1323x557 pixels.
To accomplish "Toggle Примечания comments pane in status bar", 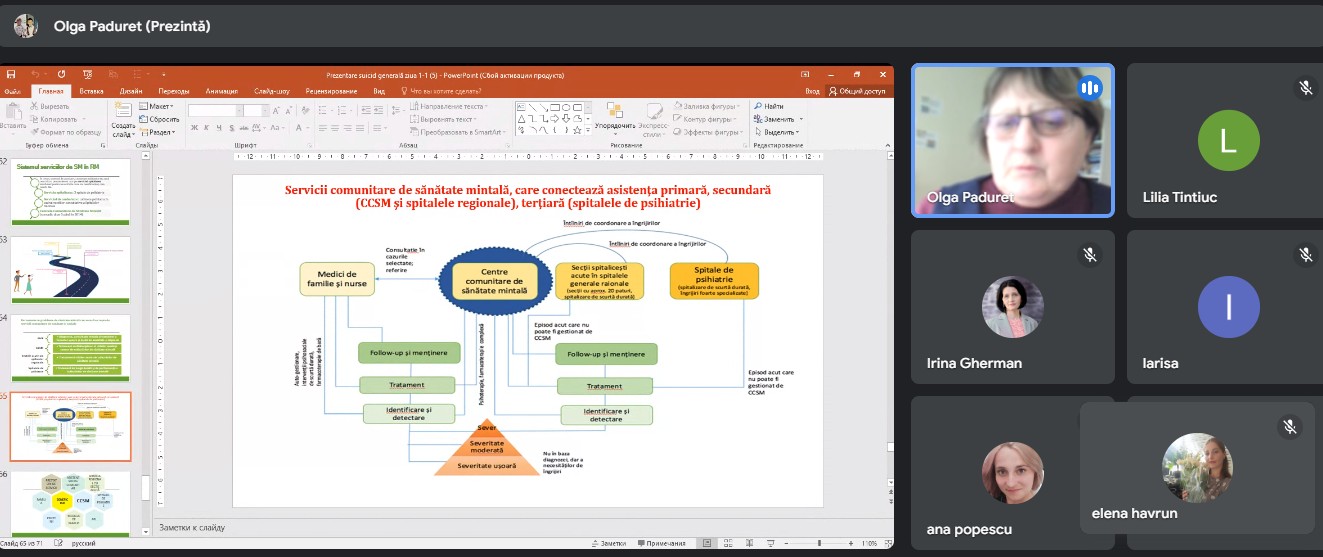I will 660,543.
